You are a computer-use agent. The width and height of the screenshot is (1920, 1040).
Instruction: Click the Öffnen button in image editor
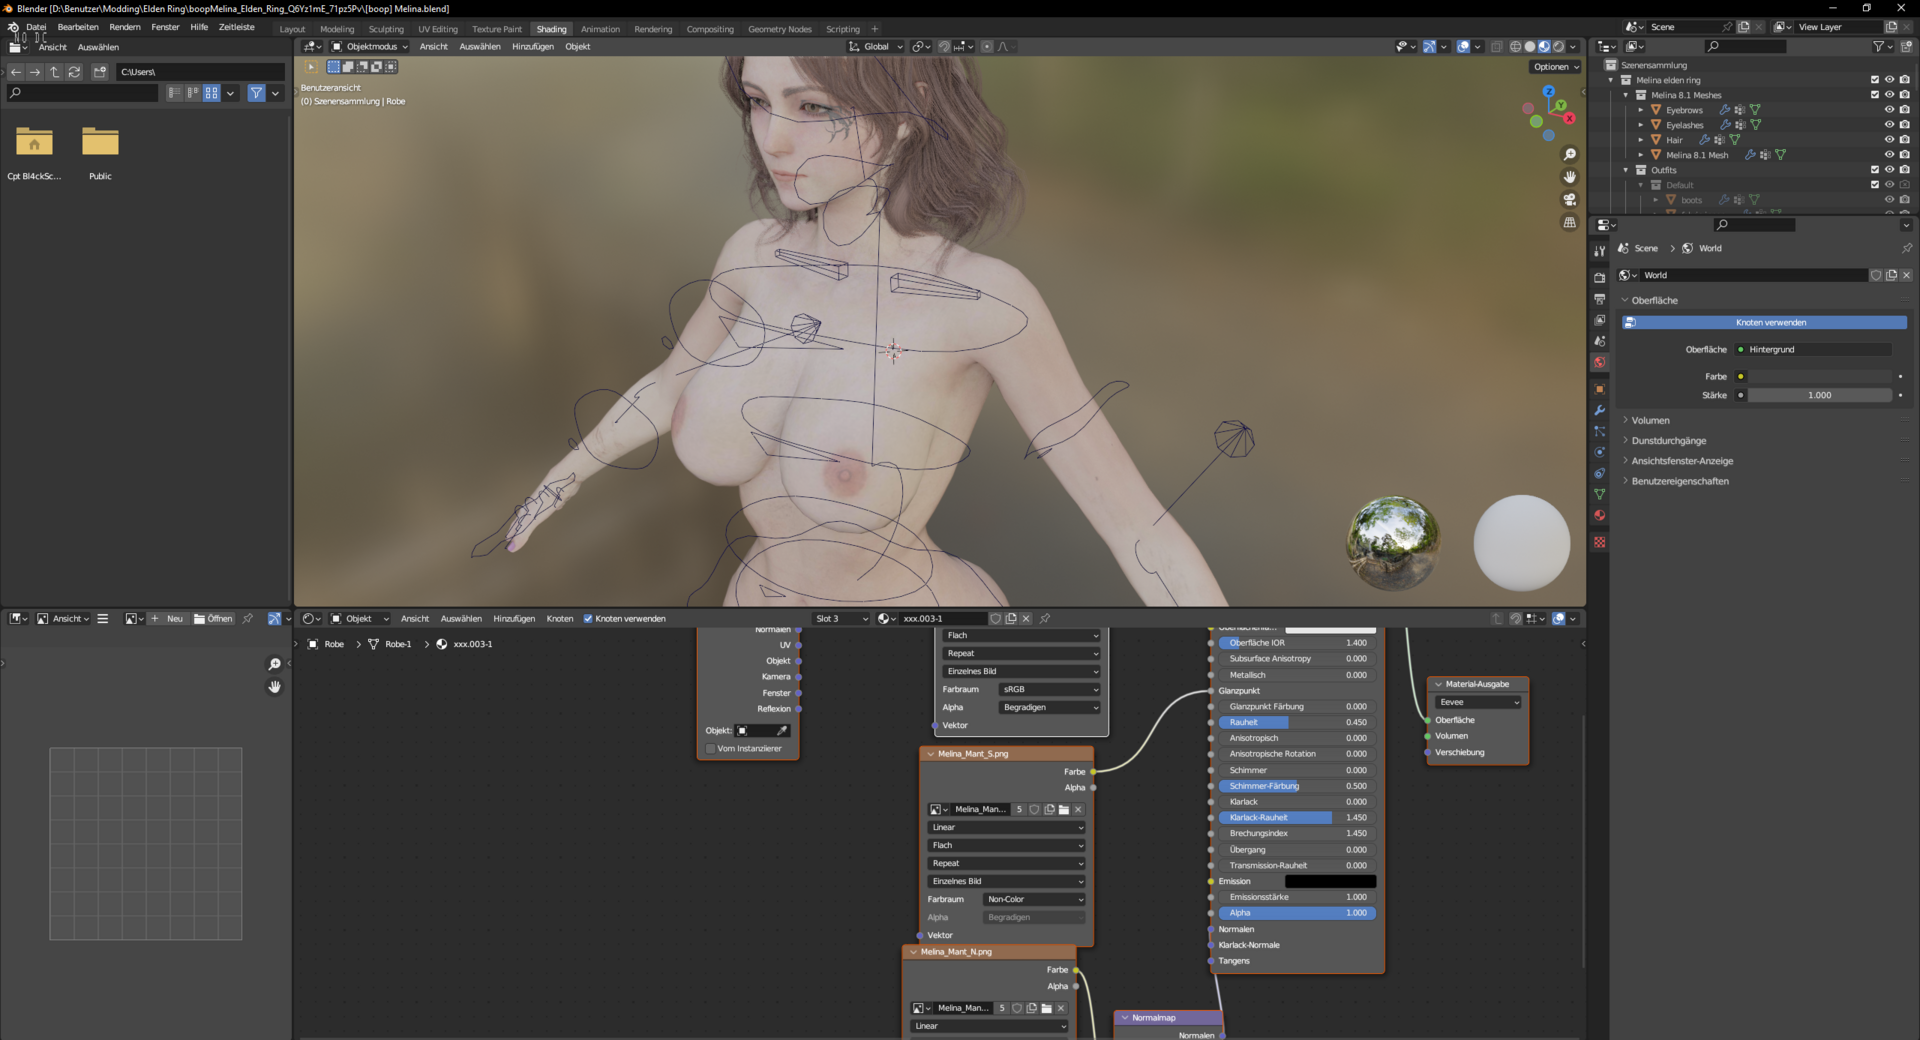tap(213, 619)
